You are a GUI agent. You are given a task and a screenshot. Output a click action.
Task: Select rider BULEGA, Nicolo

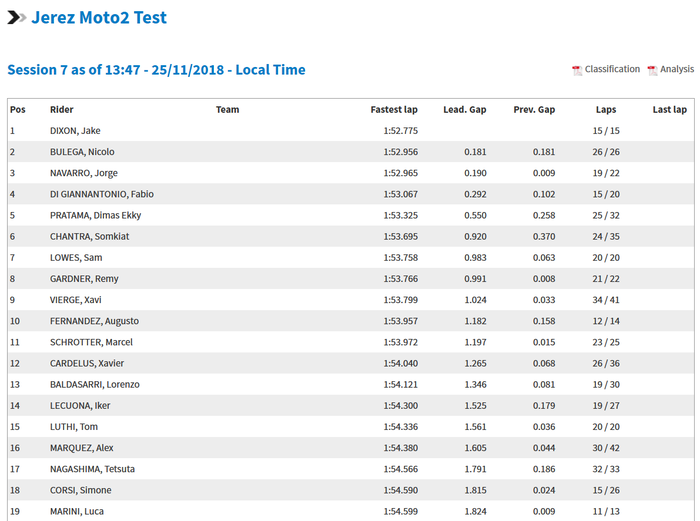pos(82,152)
